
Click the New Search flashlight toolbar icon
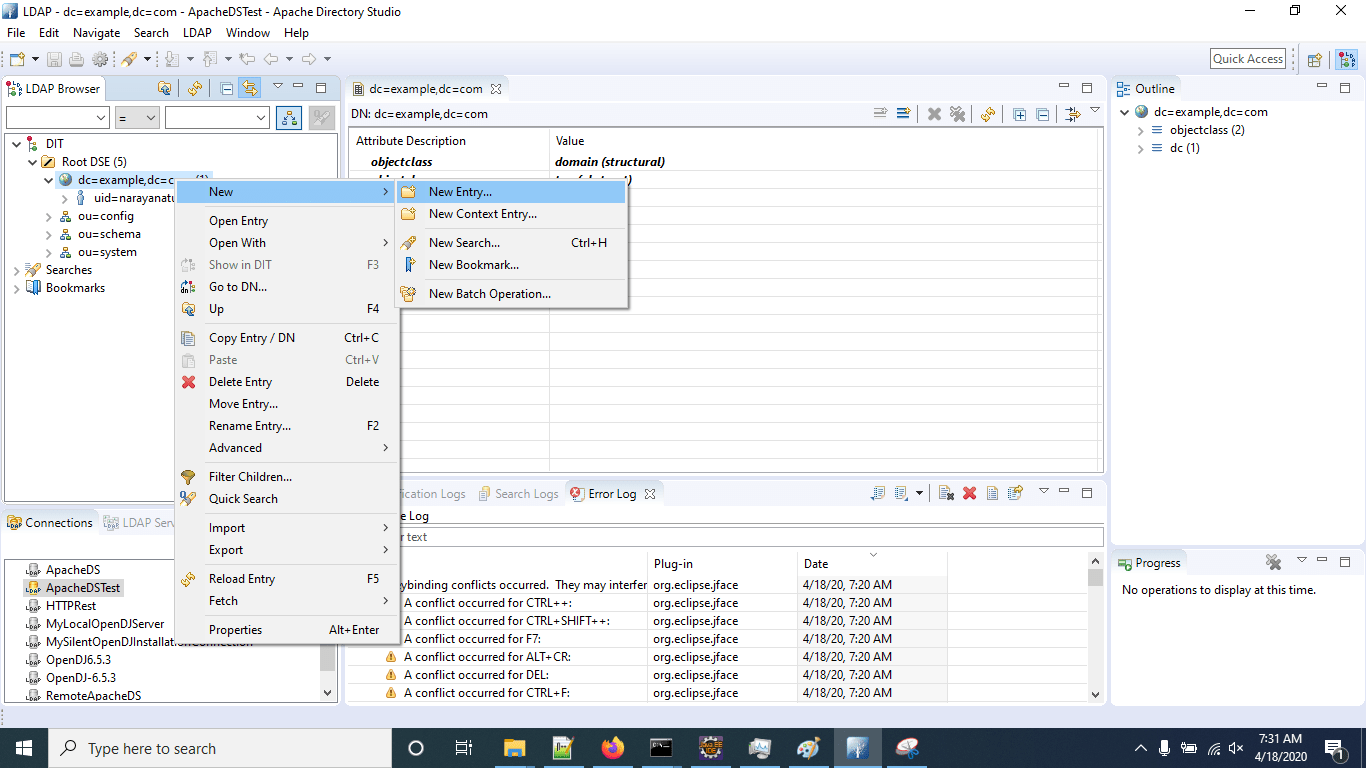129,59
